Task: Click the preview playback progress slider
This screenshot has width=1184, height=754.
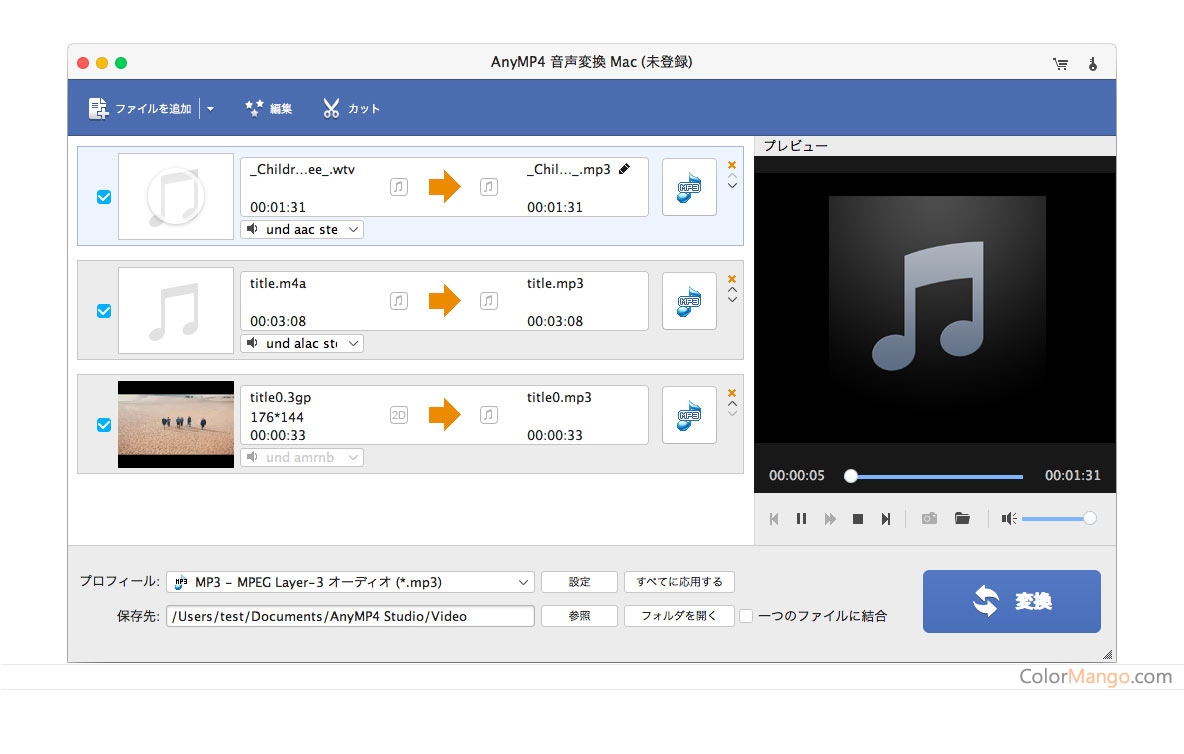Action: pos(936,476)
